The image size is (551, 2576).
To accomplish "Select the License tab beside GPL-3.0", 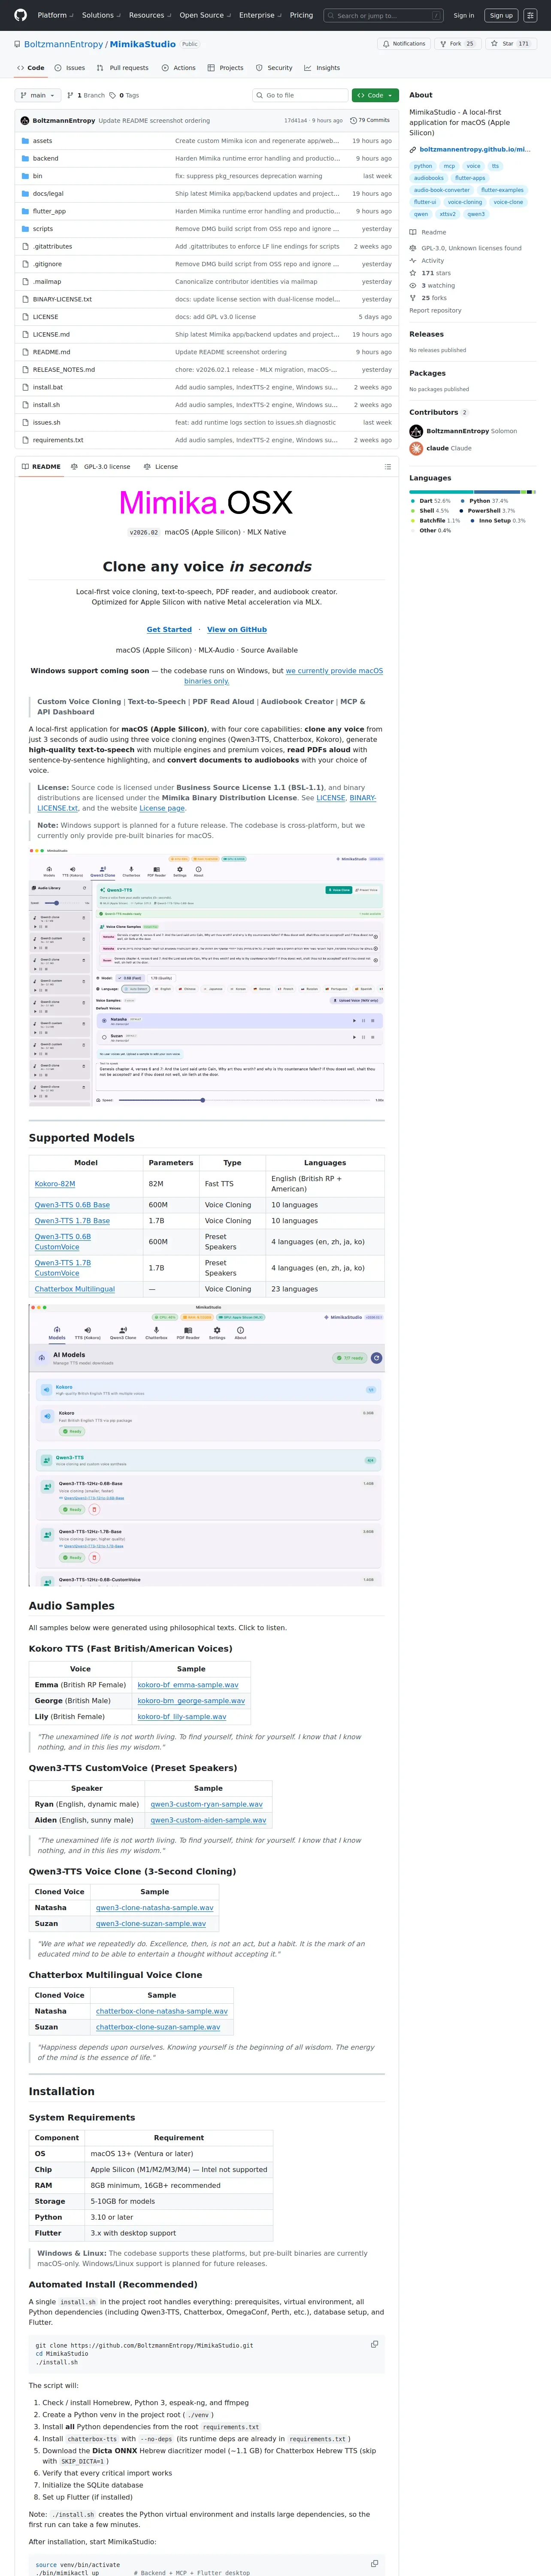I will (x=161, y=467).
